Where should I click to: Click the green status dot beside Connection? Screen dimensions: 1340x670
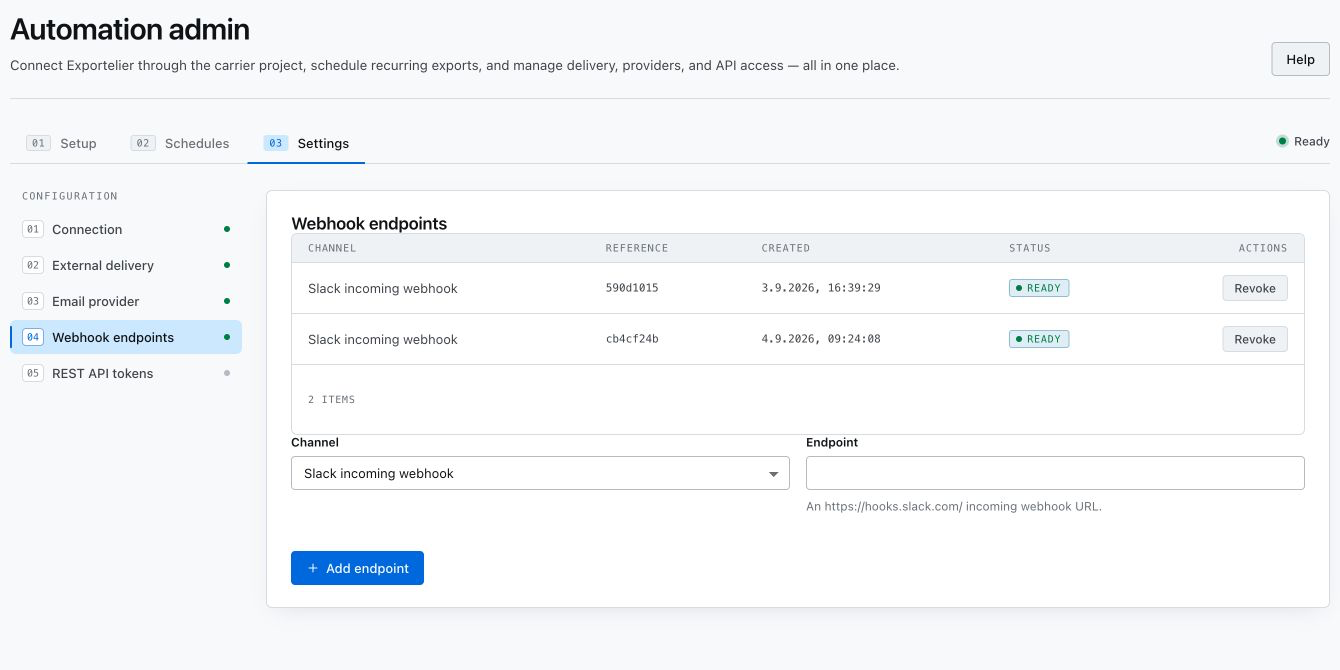[227, 229]
